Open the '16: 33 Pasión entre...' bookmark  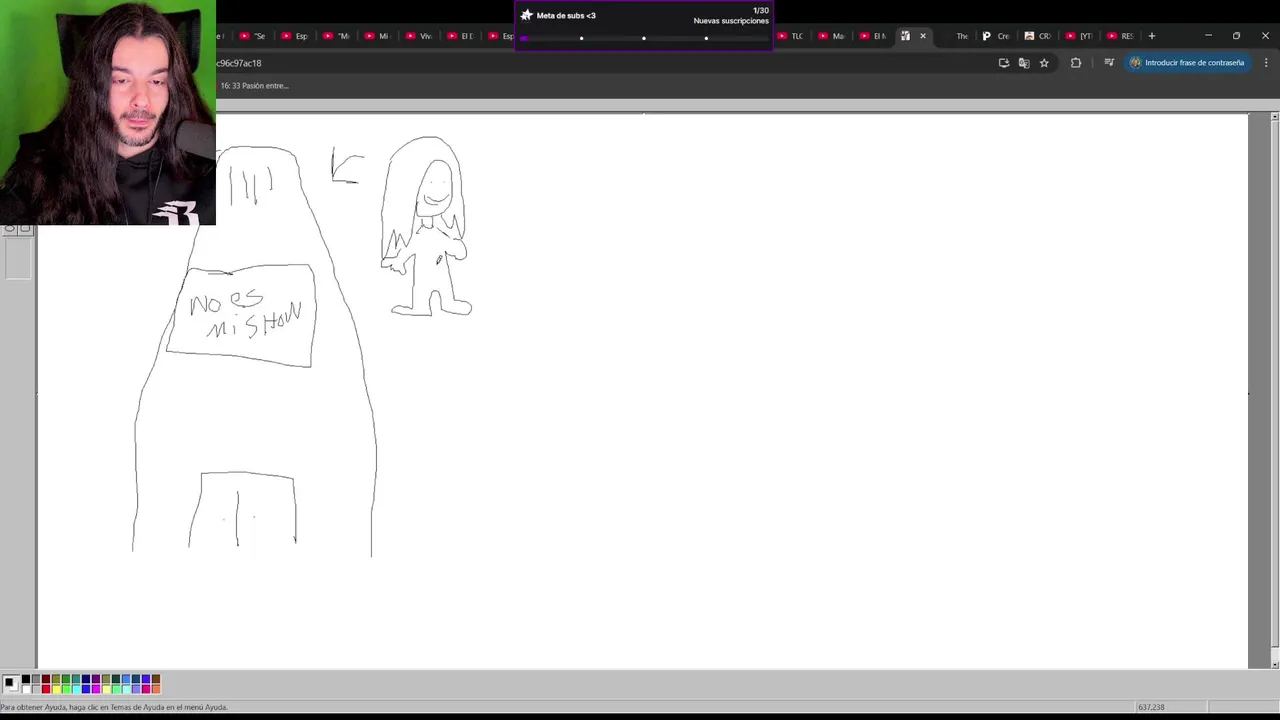[254, 86]
